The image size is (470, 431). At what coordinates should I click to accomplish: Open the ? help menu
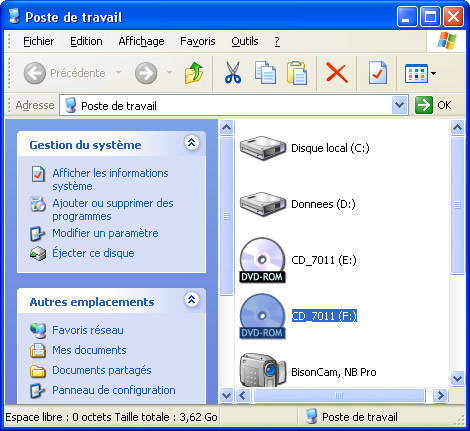(x=277, y=41)
